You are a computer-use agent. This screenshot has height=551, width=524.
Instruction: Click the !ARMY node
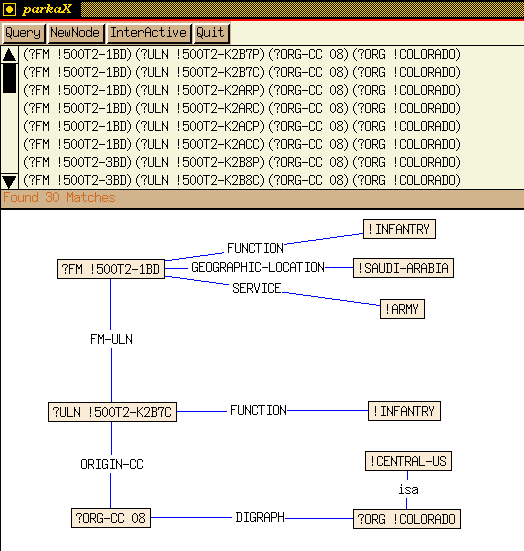[x=402, y=309]
